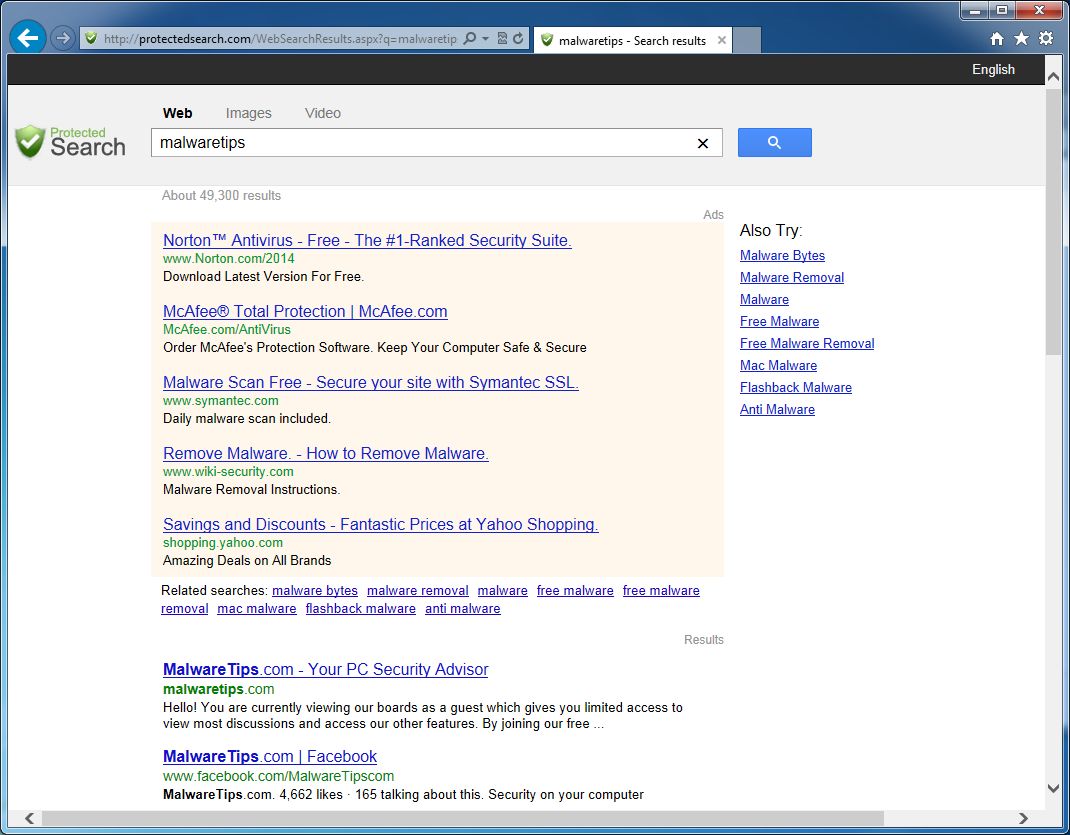This screenshot has height=835, width=1070.
Task: Open the address bar dropdown arrow
Action: (485, 39)
